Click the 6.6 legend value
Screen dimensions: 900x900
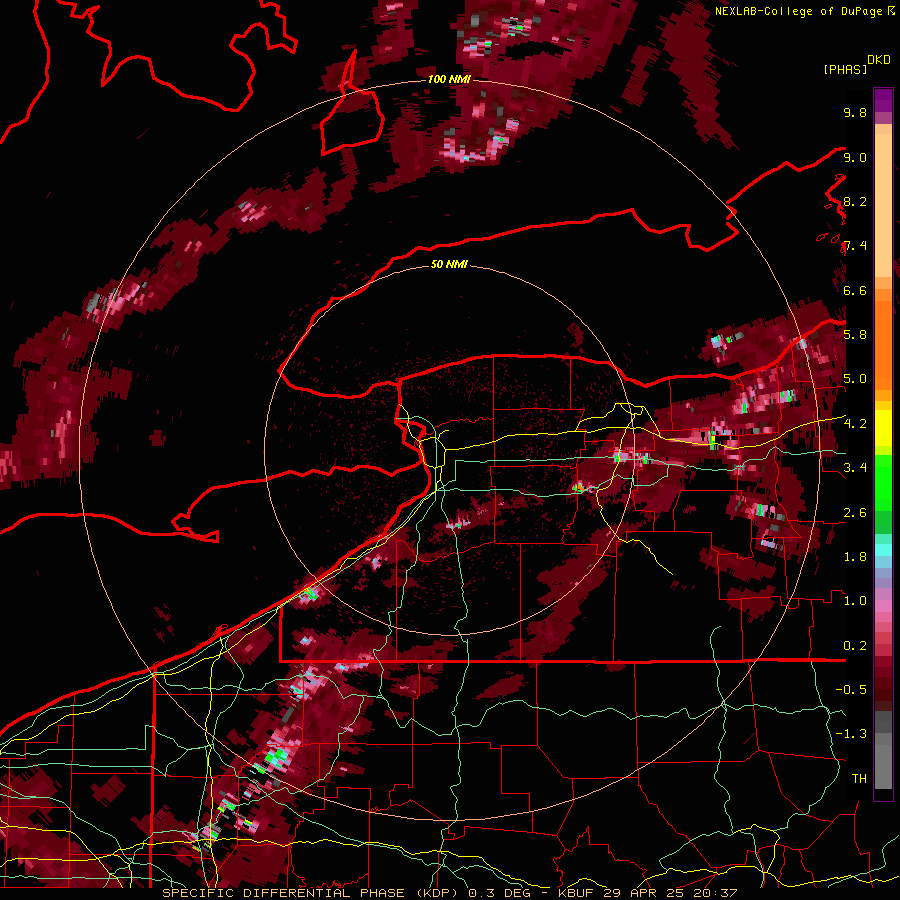pos(855,290)
